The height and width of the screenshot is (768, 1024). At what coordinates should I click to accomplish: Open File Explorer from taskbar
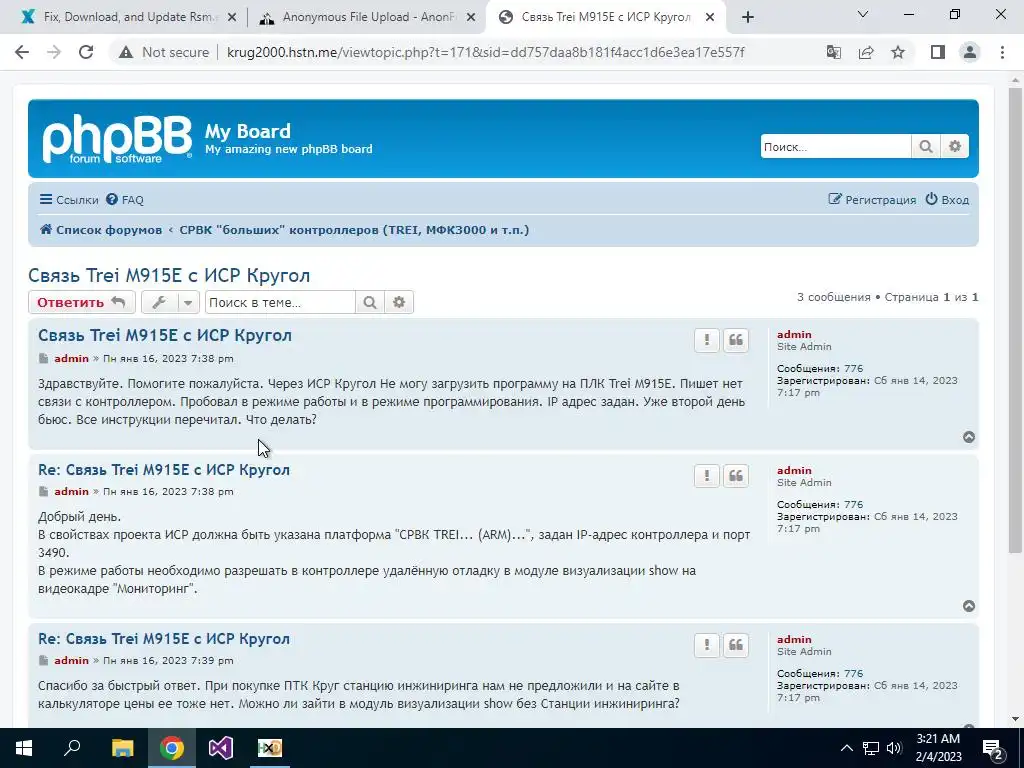point(122,748)
